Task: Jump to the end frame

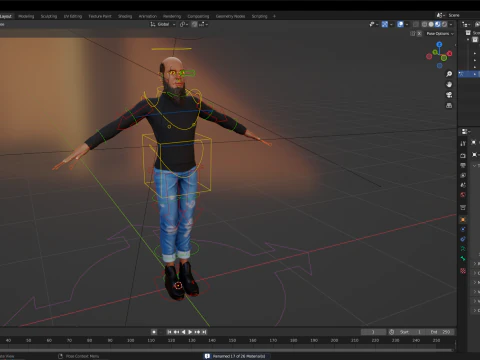Action: [x=204, y=332]
